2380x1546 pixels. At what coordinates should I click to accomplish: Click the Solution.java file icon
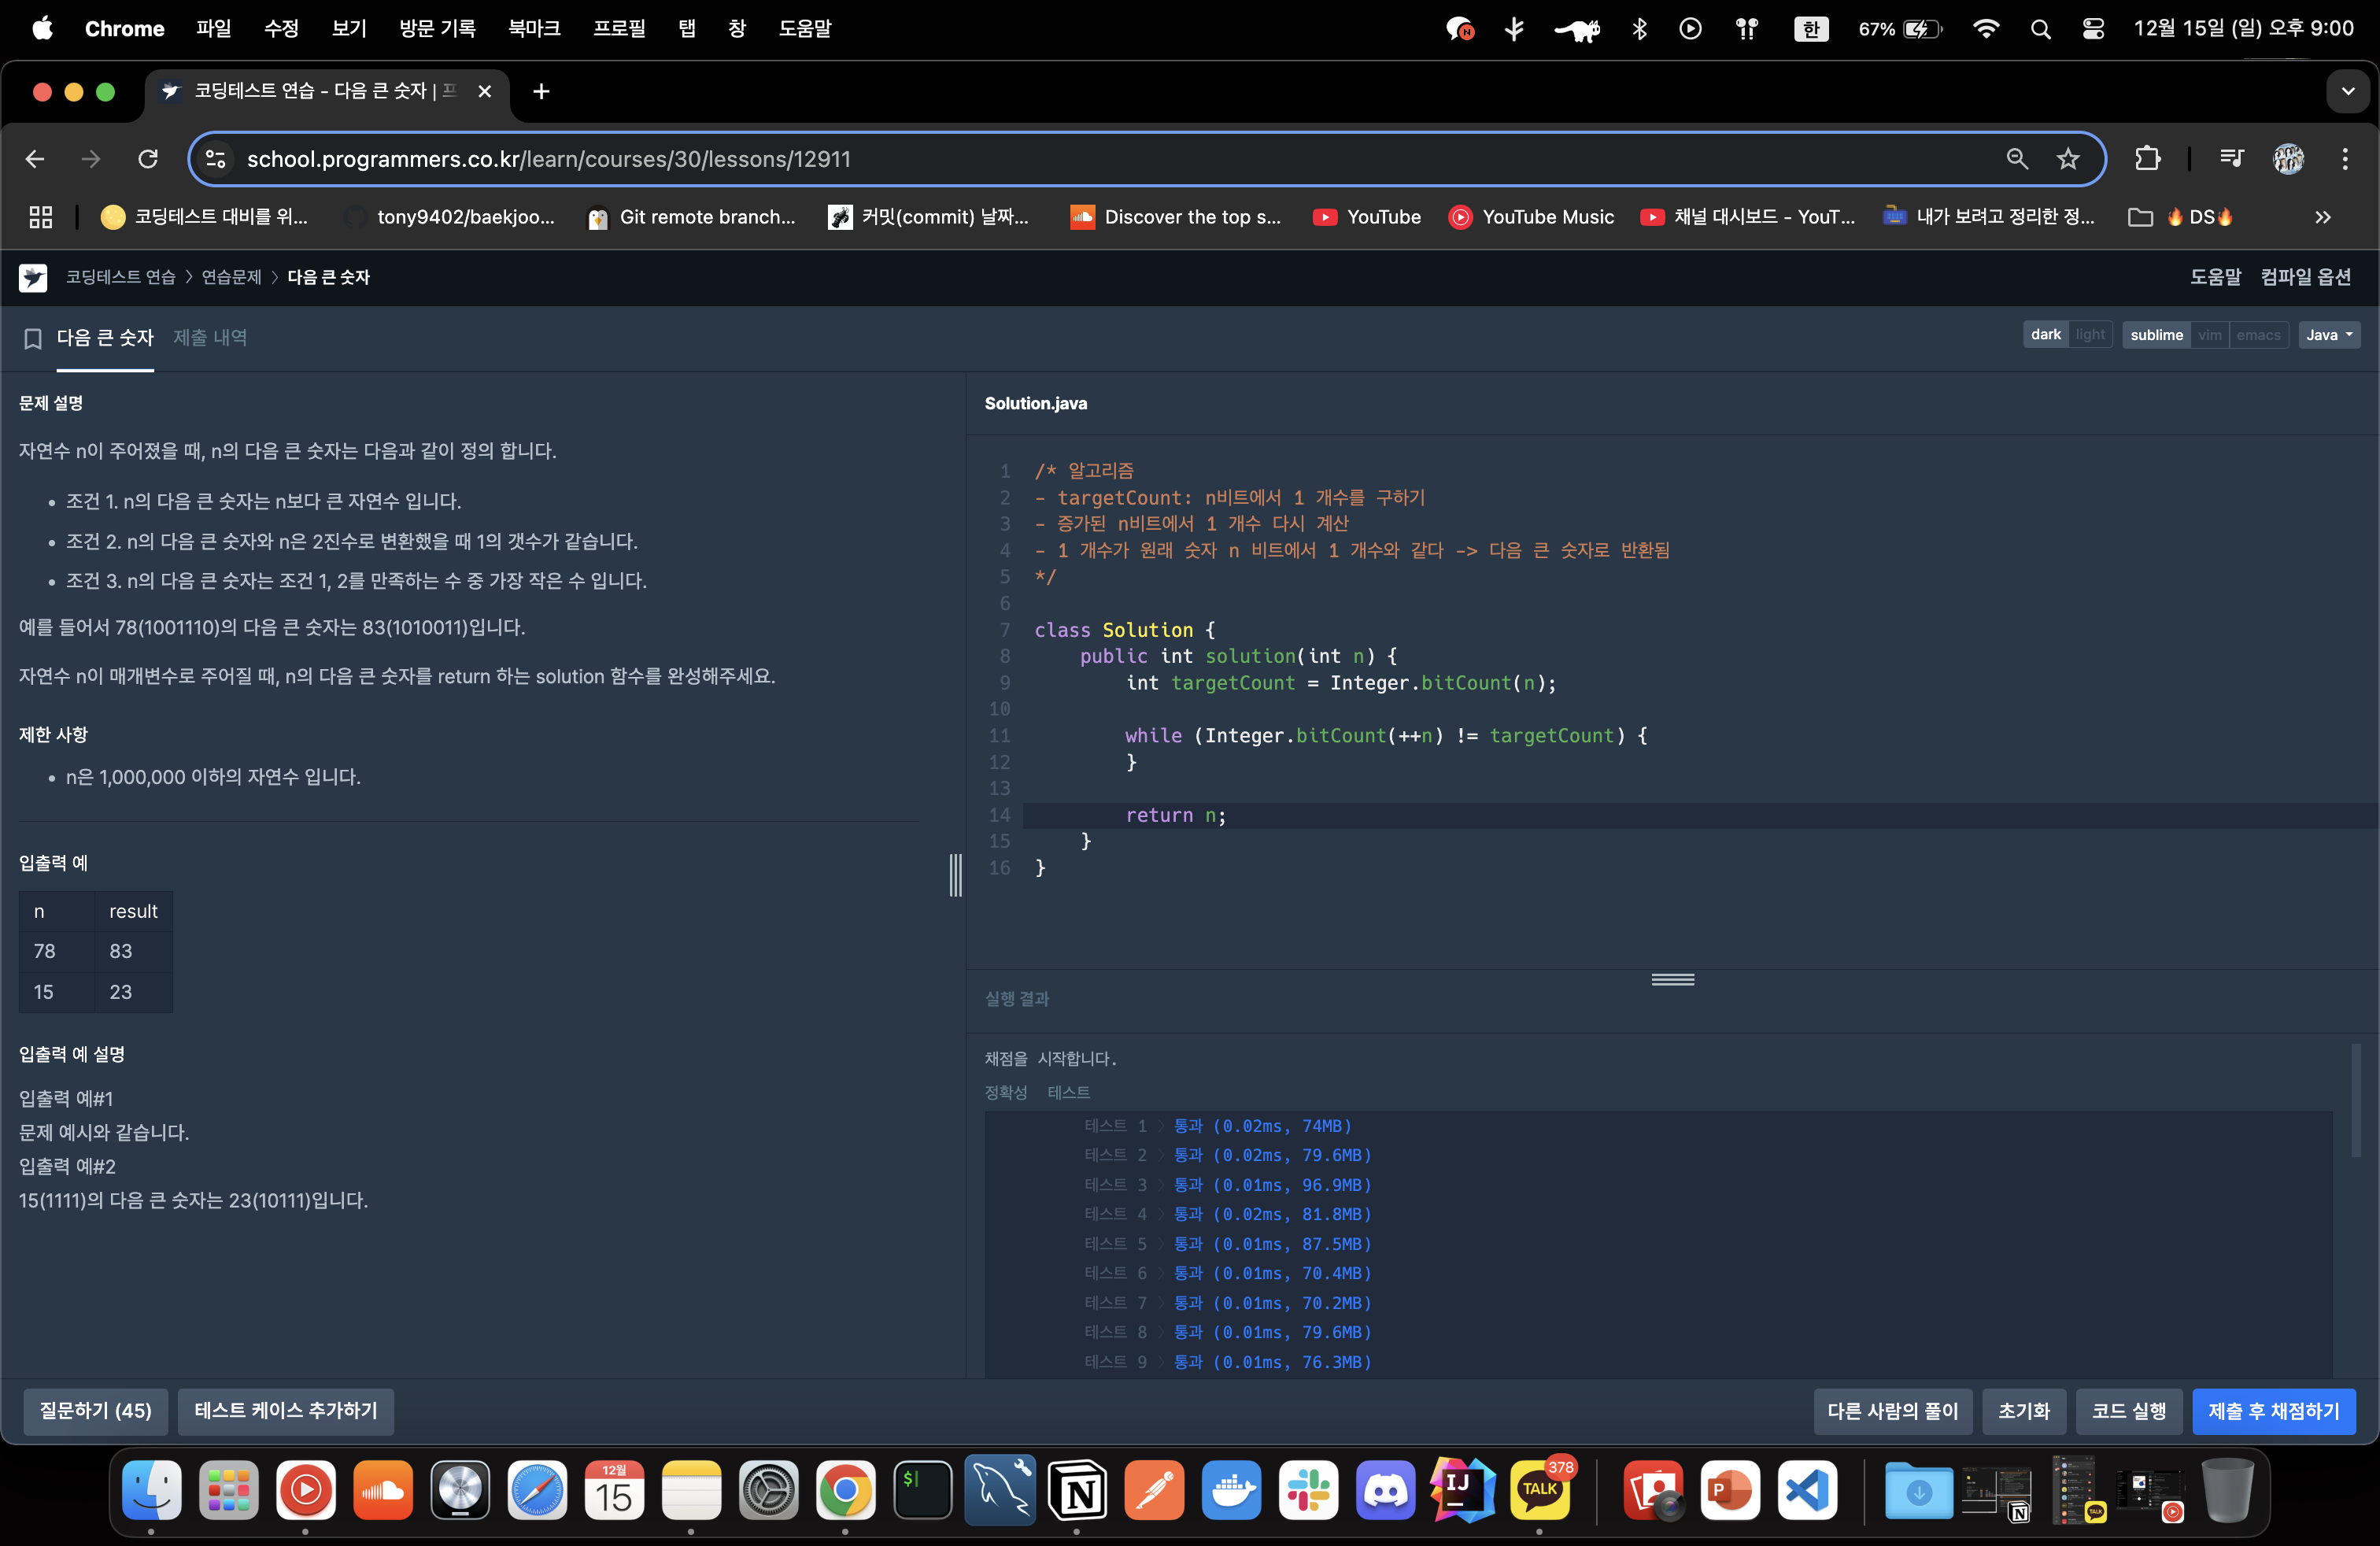coord(1034,402)
